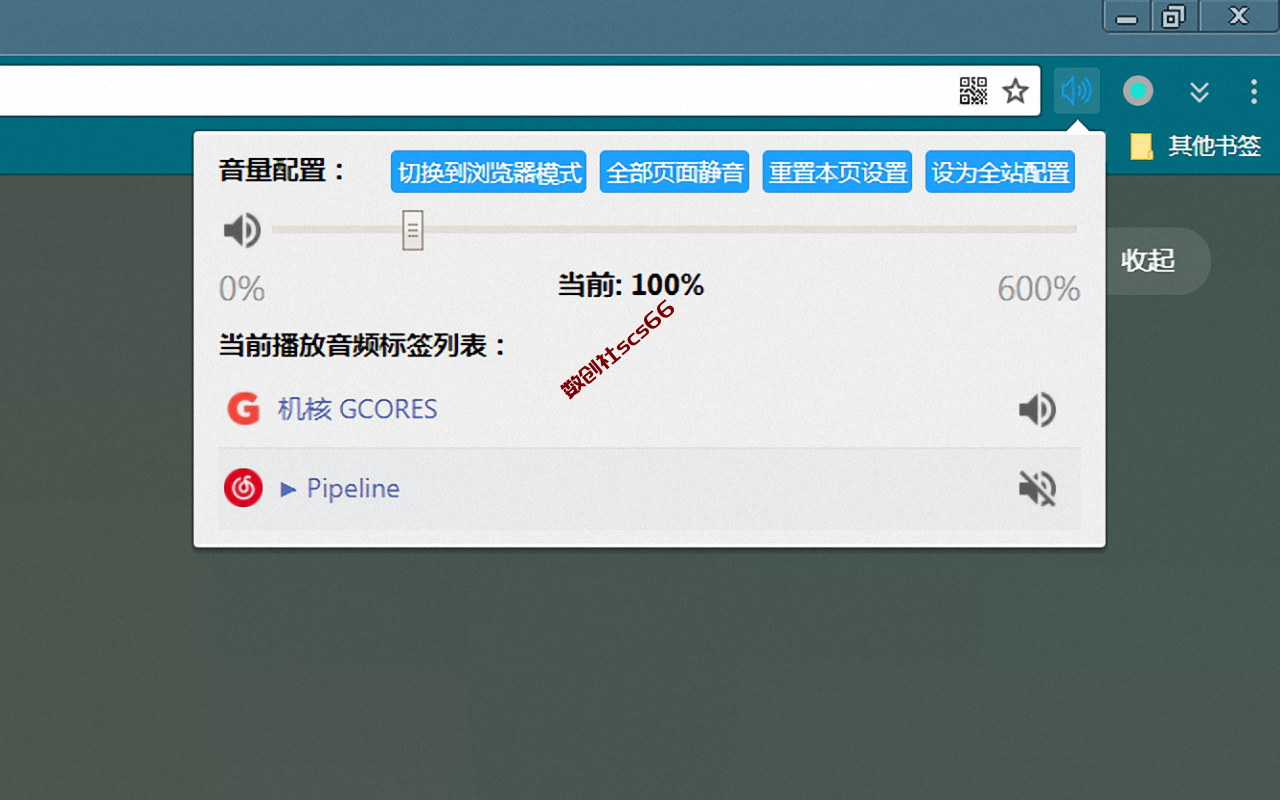Mute the 机核 GCORES tab audio
This screenshot has width=1280, height=800.
click(x=1037, y=410)
